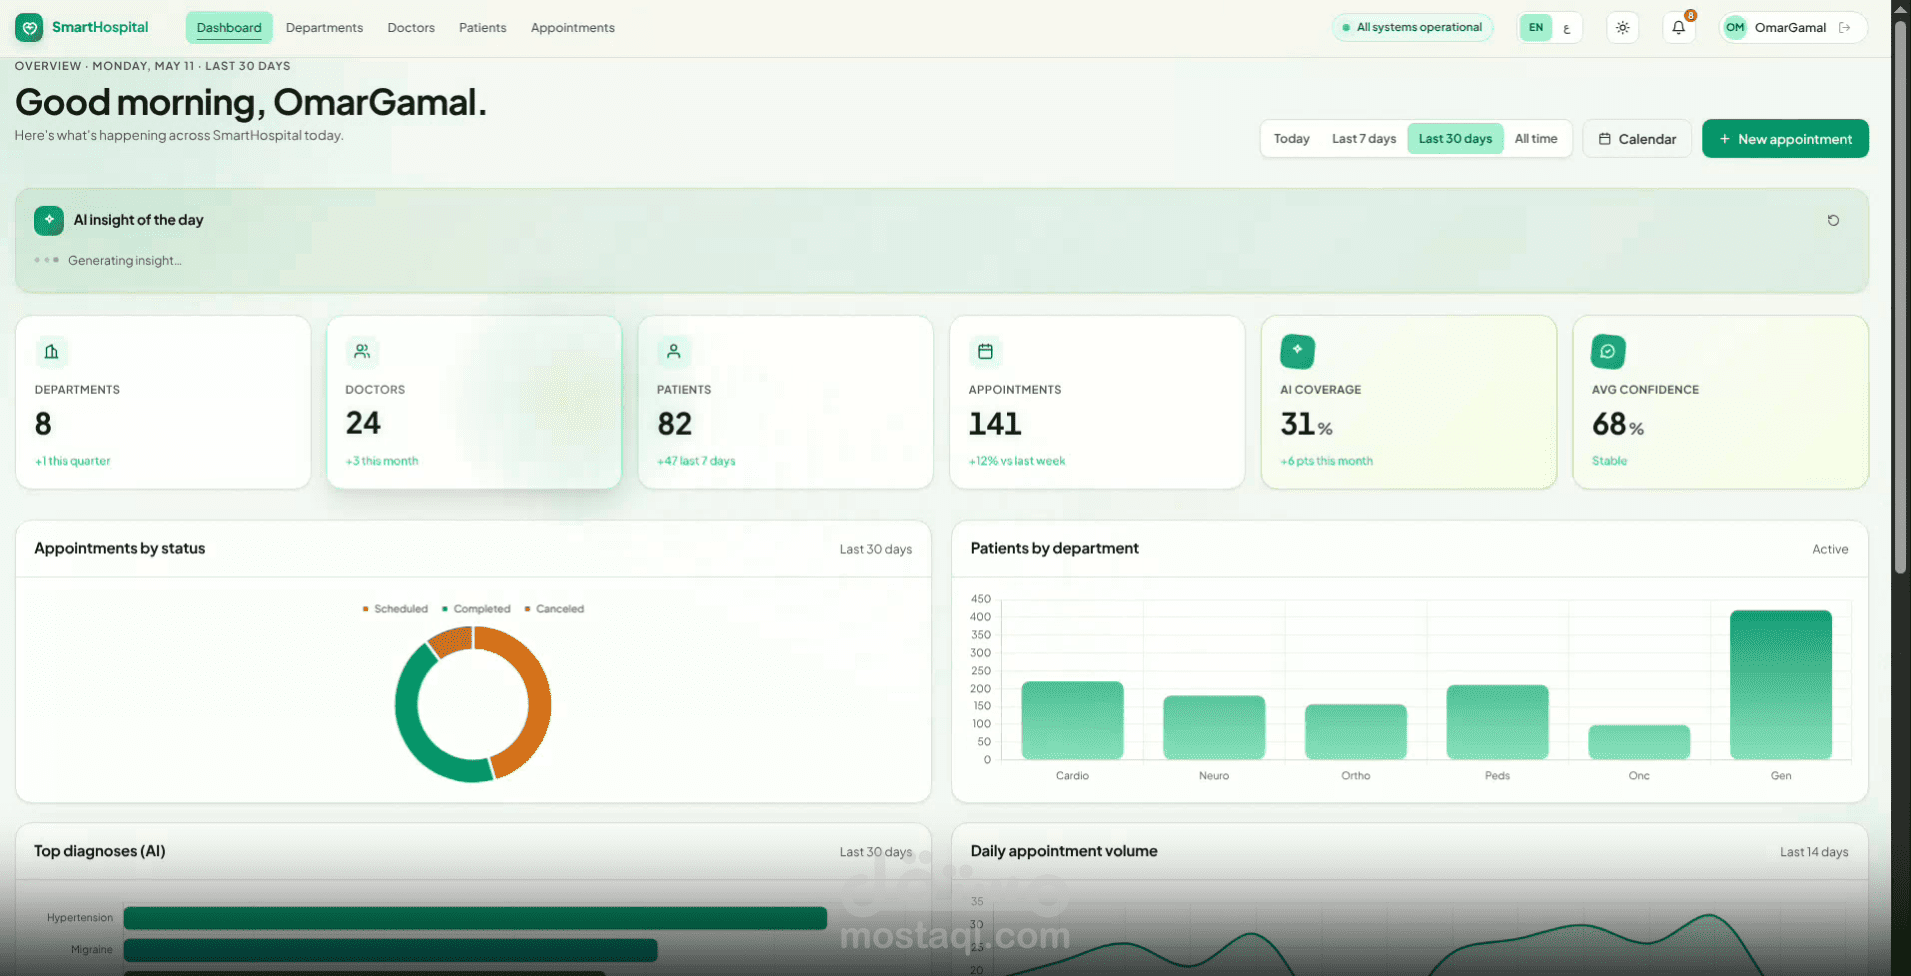Click the '+3 this month' text

(x=382, y=461)
